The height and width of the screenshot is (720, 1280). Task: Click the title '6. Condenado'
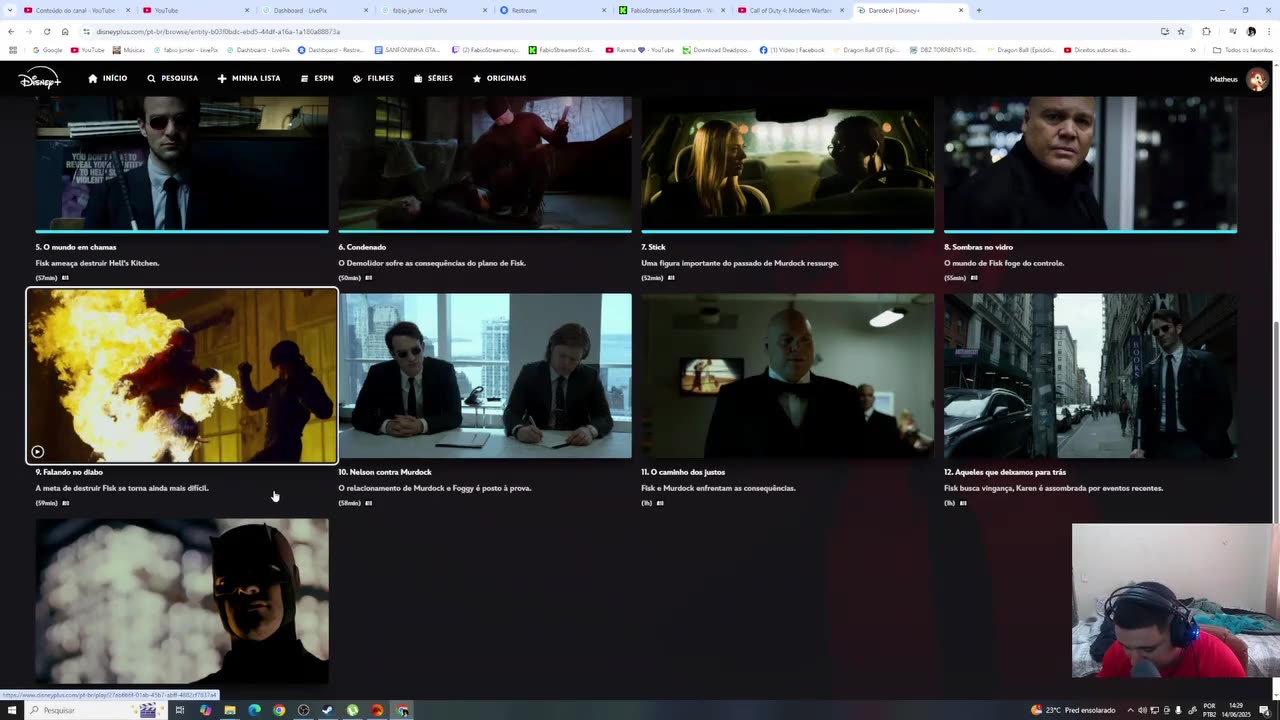pyautogui.click(x=362, y=247)
